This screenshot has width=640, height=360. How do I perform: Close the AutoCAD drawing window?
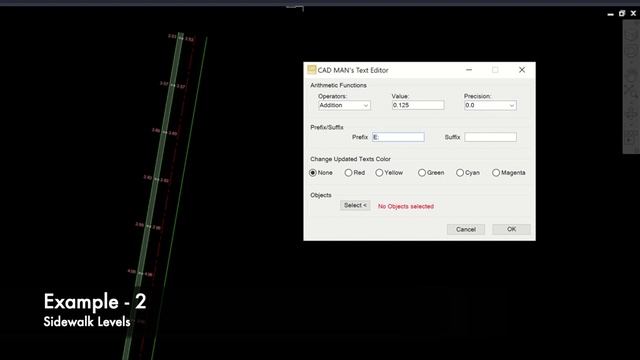pos(633,13)
